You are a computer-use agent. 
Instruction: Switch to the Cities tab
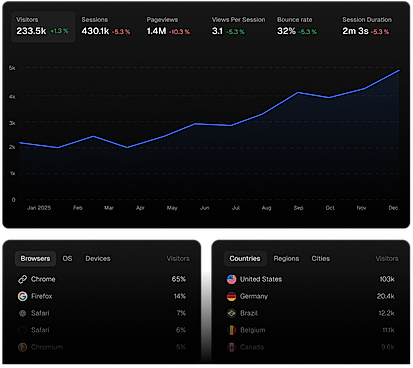tap(321, 259)
